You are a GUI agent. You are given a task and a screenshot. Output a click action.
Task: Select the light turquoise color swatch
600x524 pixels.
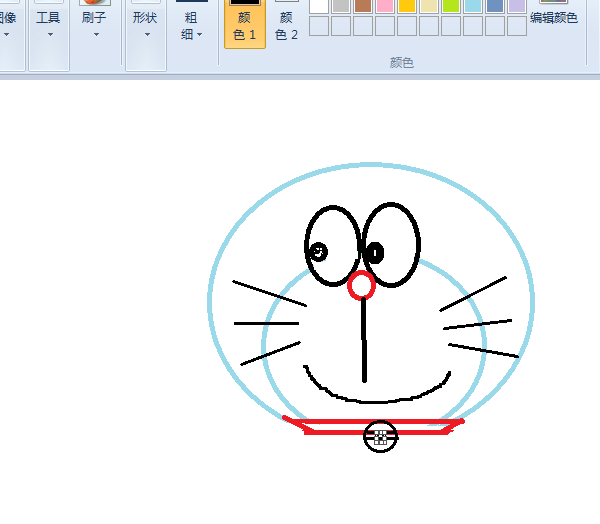[x=473, y=5]
